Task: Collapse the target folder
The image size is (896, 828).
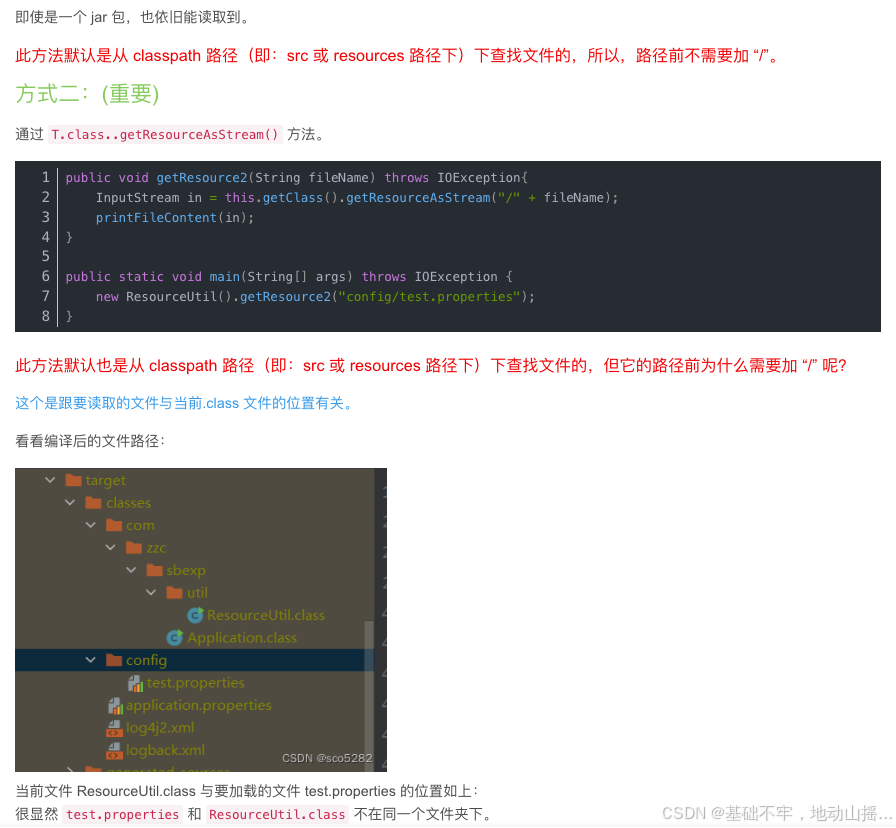Action: tap(50, 479)
